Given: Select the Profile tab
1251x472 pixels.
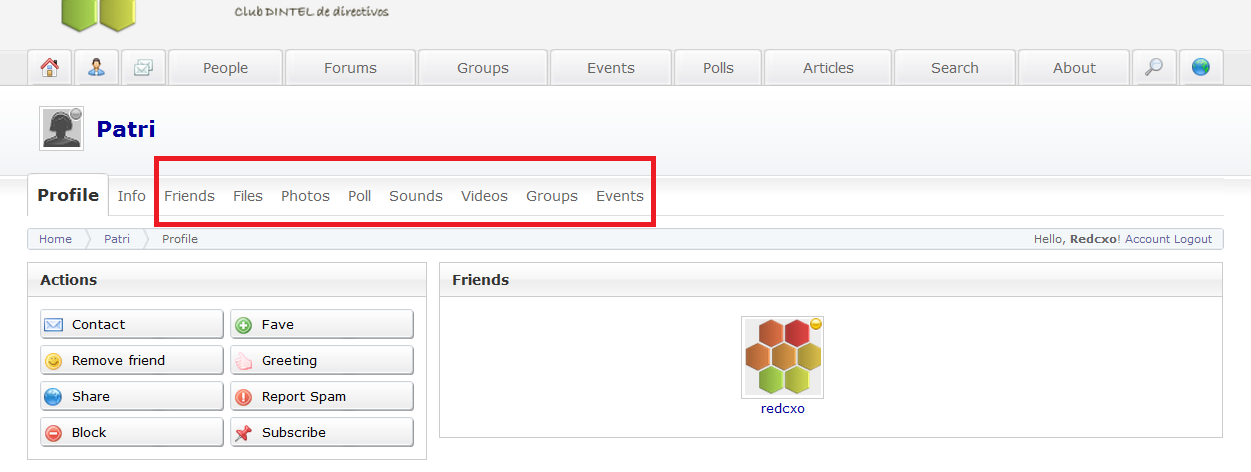Looking at the screenshot, I should point(68,195).
